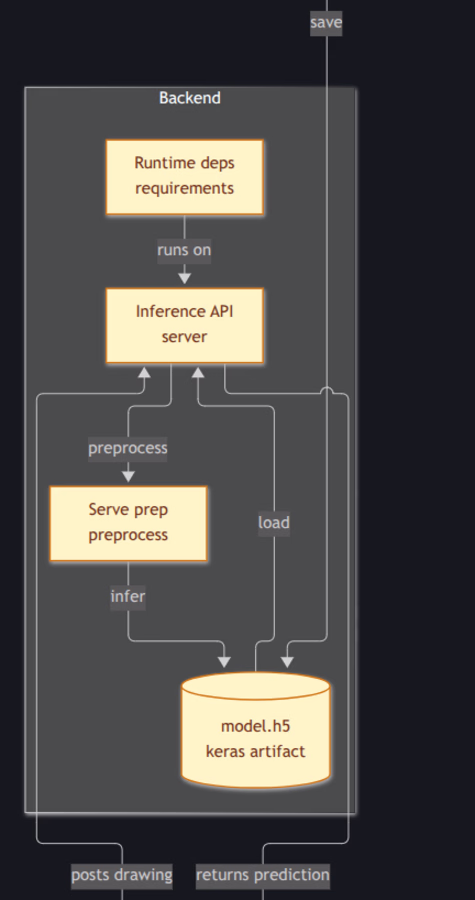Click the 'posts drawing' edge label
The image size is (475, 900).
pyautogui.click(x=122, y=875)
